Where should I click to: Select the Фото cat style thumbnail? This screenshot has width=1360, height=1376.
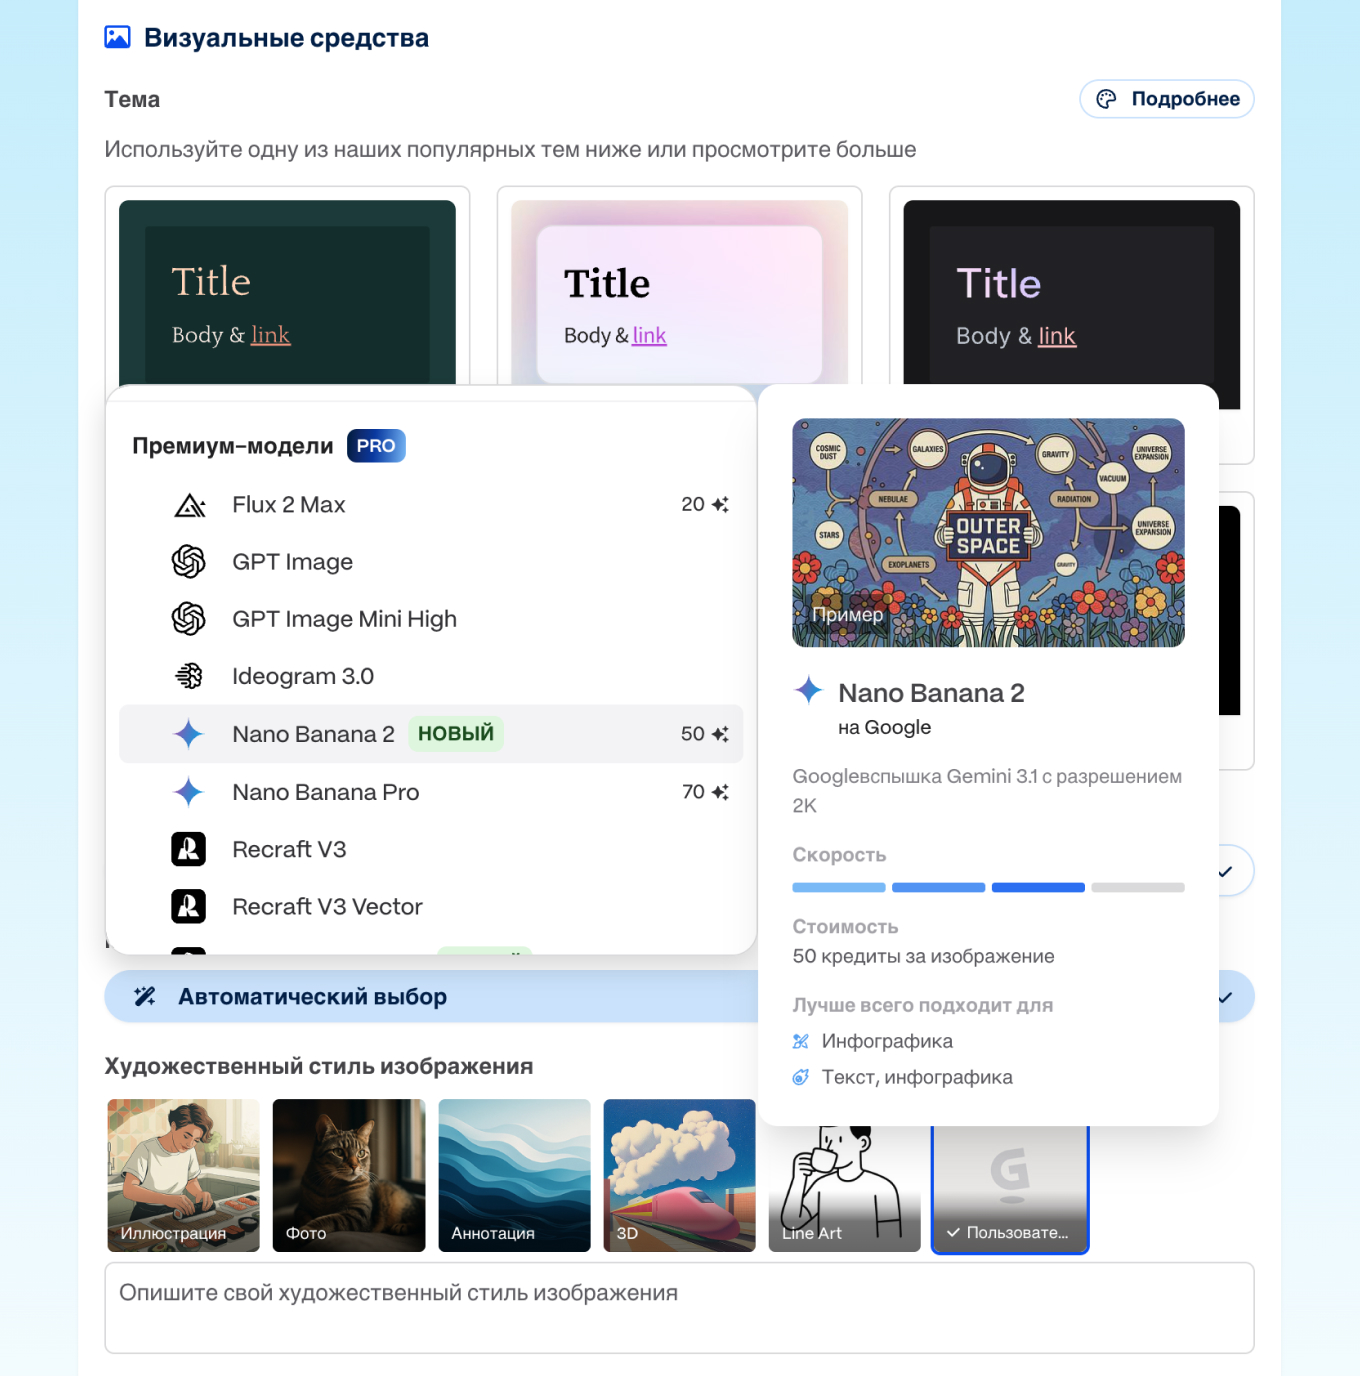348,1175
